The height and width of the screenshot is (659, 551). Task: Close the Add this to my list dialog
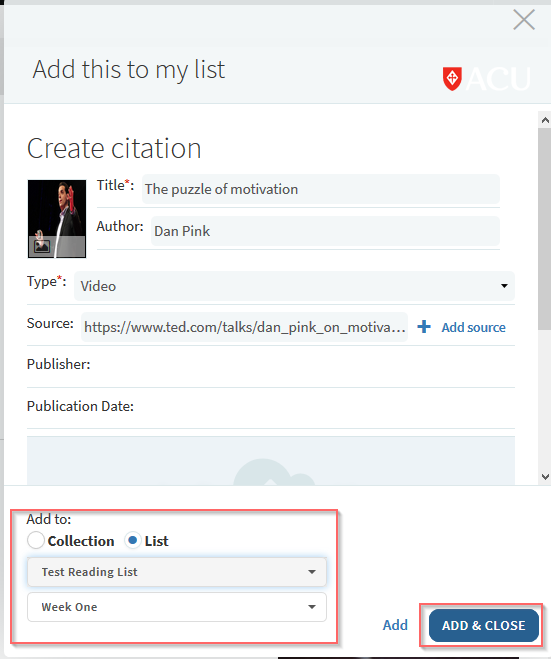click(524, 20)
